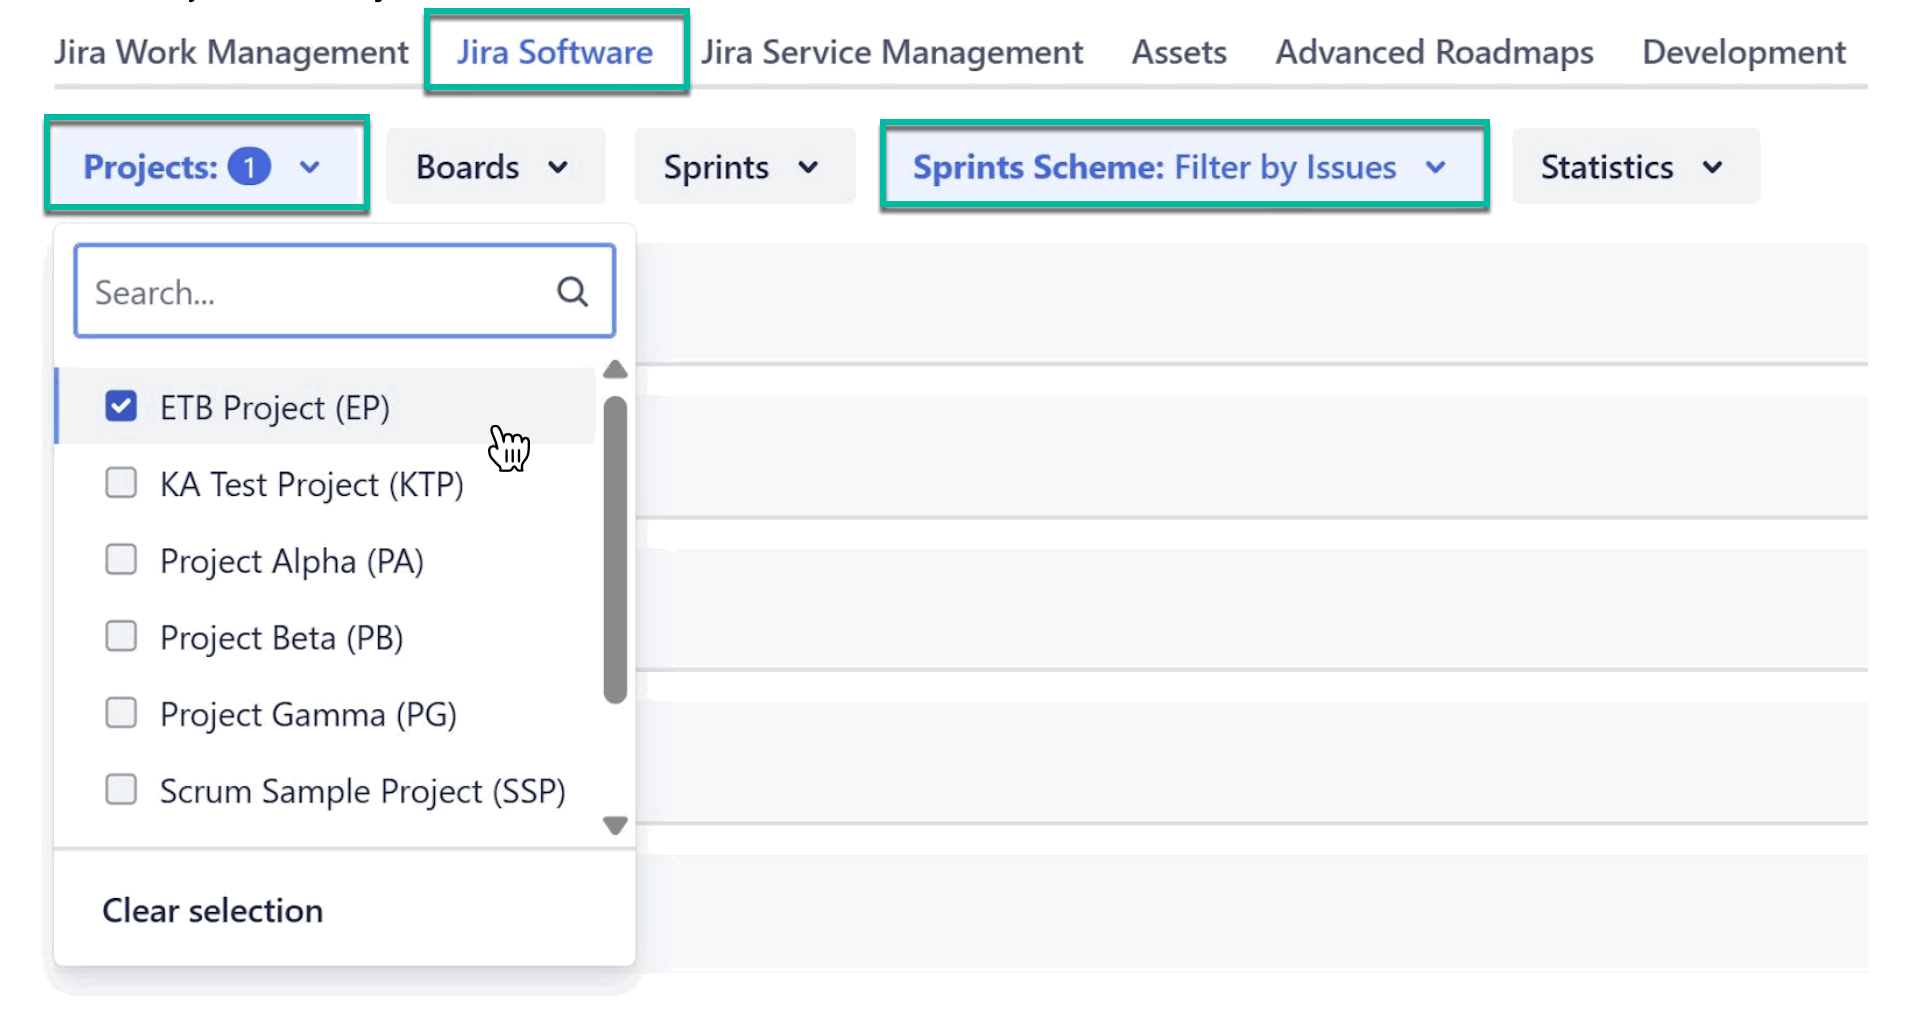Expand the Statistics dropdown

coord(1634,166)
